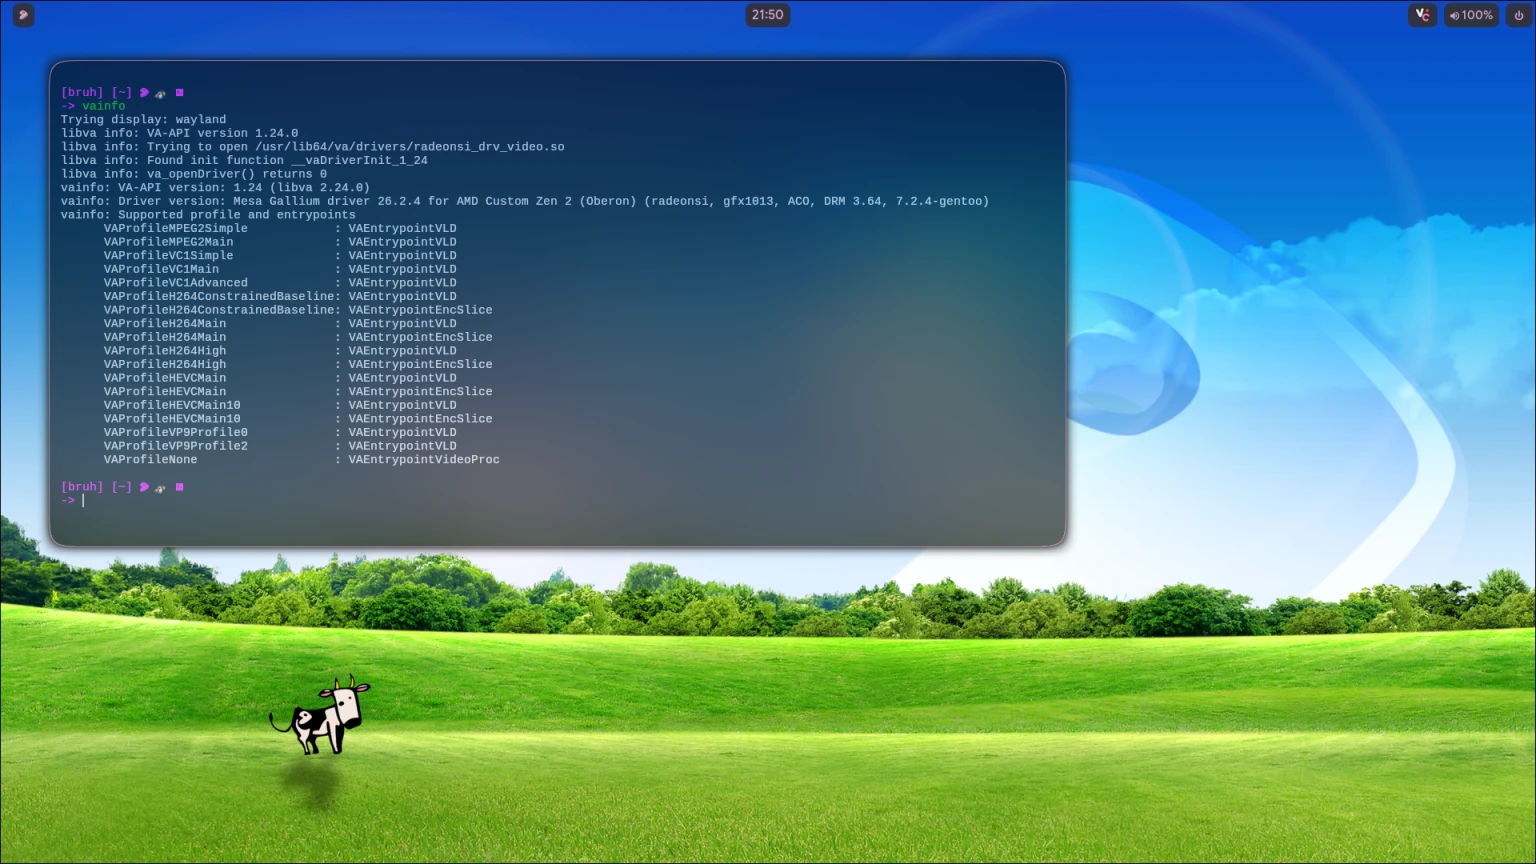Image resolution: width=1536 pixels, height=864 pixels.
Task: Click the VAProfileVC1Simple row
Action: (x=280, y=256)
